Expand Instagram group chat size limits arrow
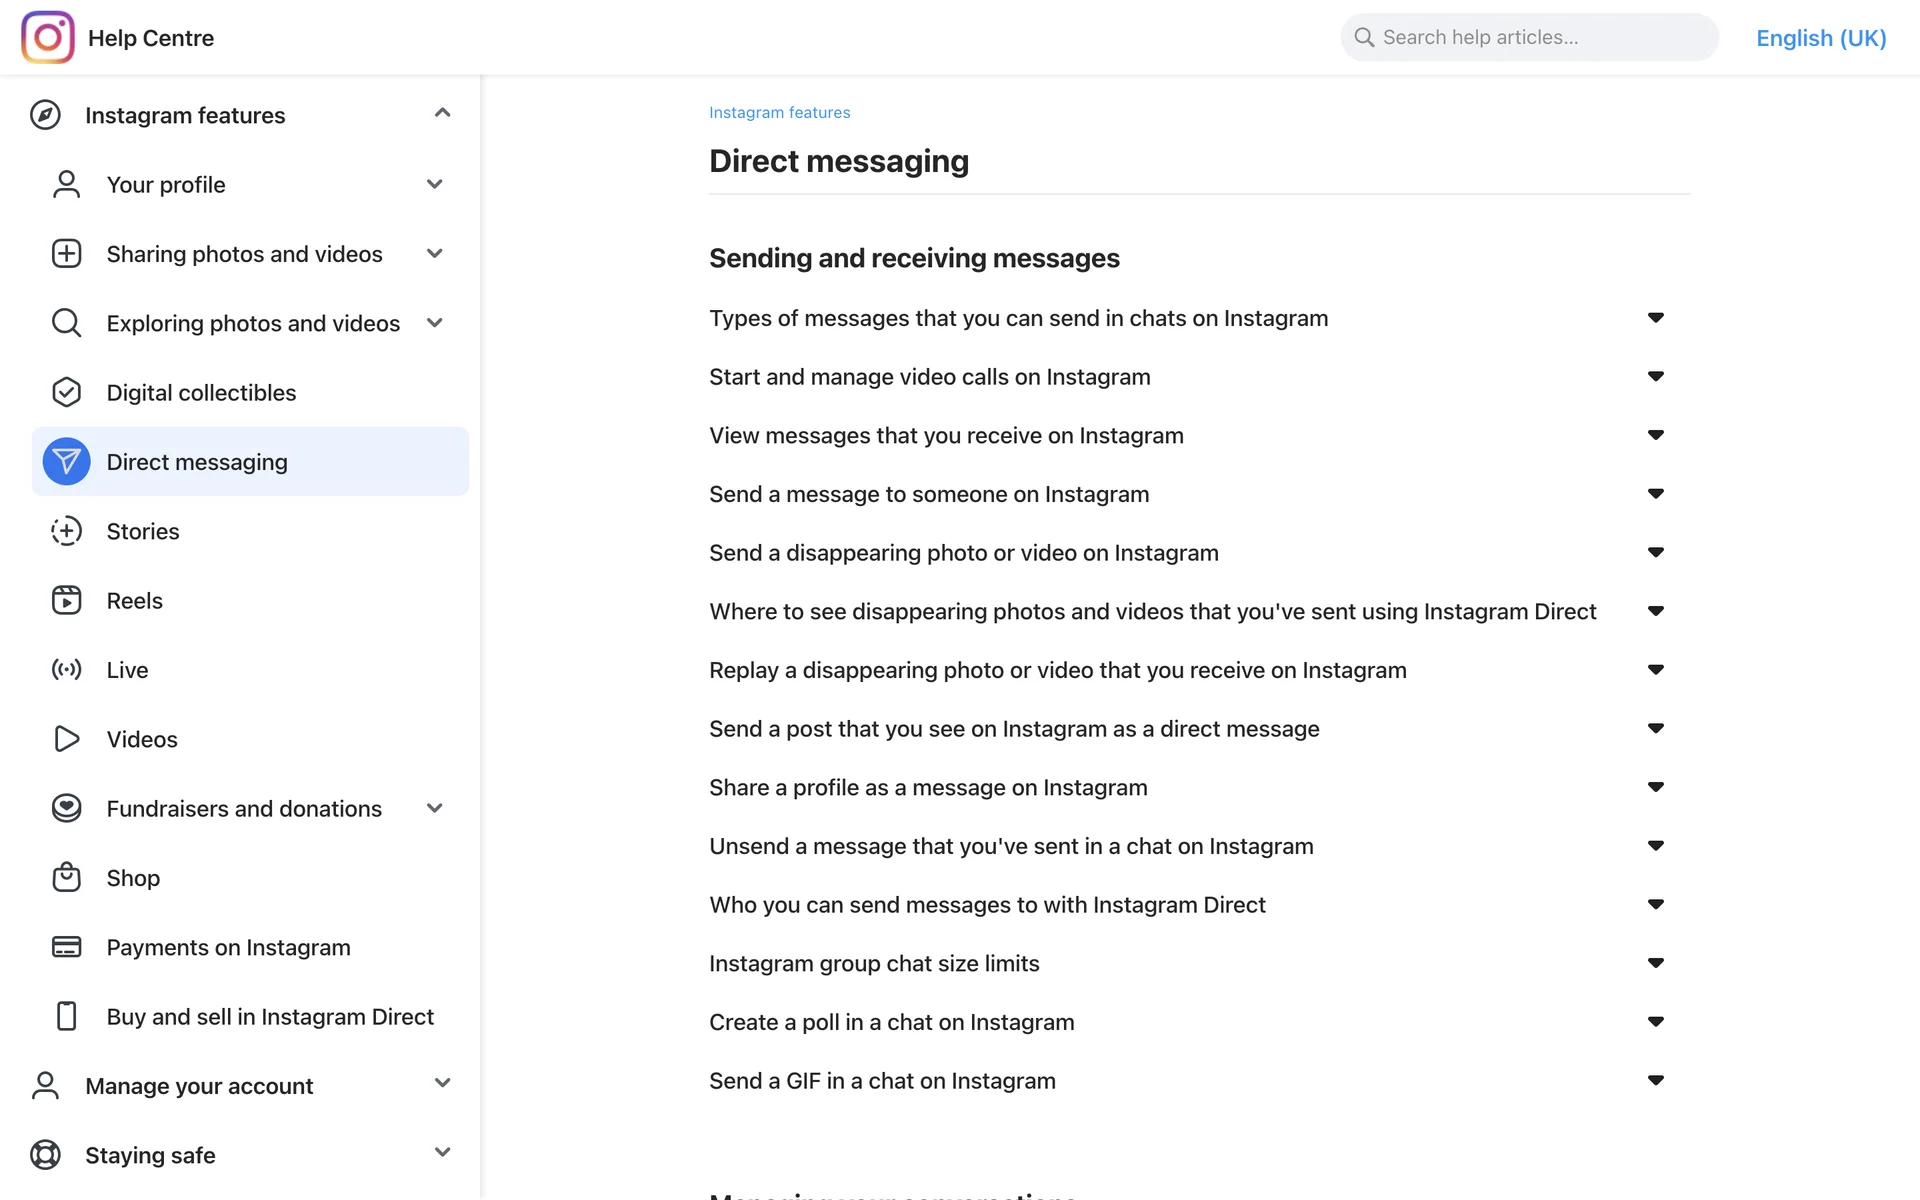Viewport: 1920px width, 1200px height. point(1655,963)
